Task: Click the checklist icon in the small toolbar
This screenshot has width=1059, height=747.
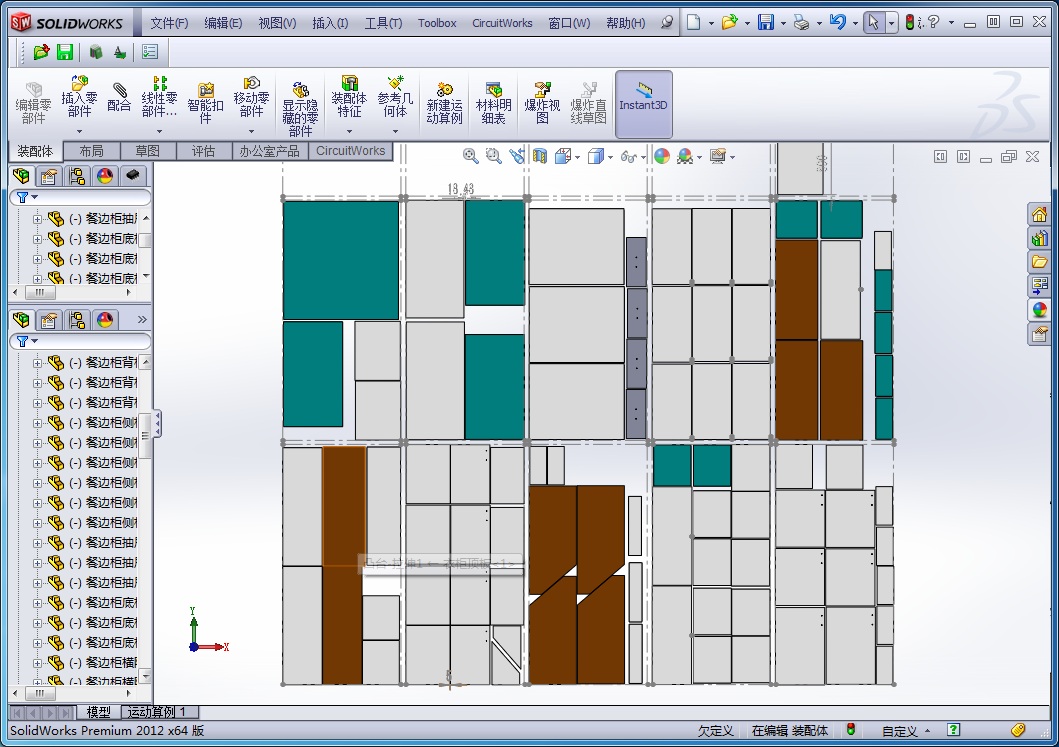Action: pyautogui.click(x=149, y=52)
